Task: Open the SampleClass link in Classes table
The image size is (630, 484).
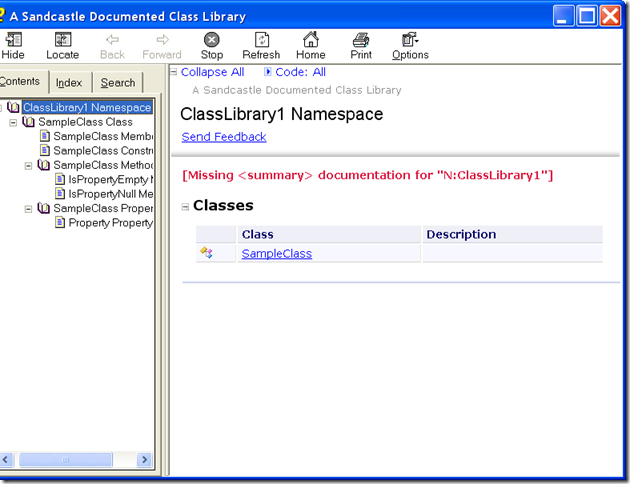Action: 276,254
